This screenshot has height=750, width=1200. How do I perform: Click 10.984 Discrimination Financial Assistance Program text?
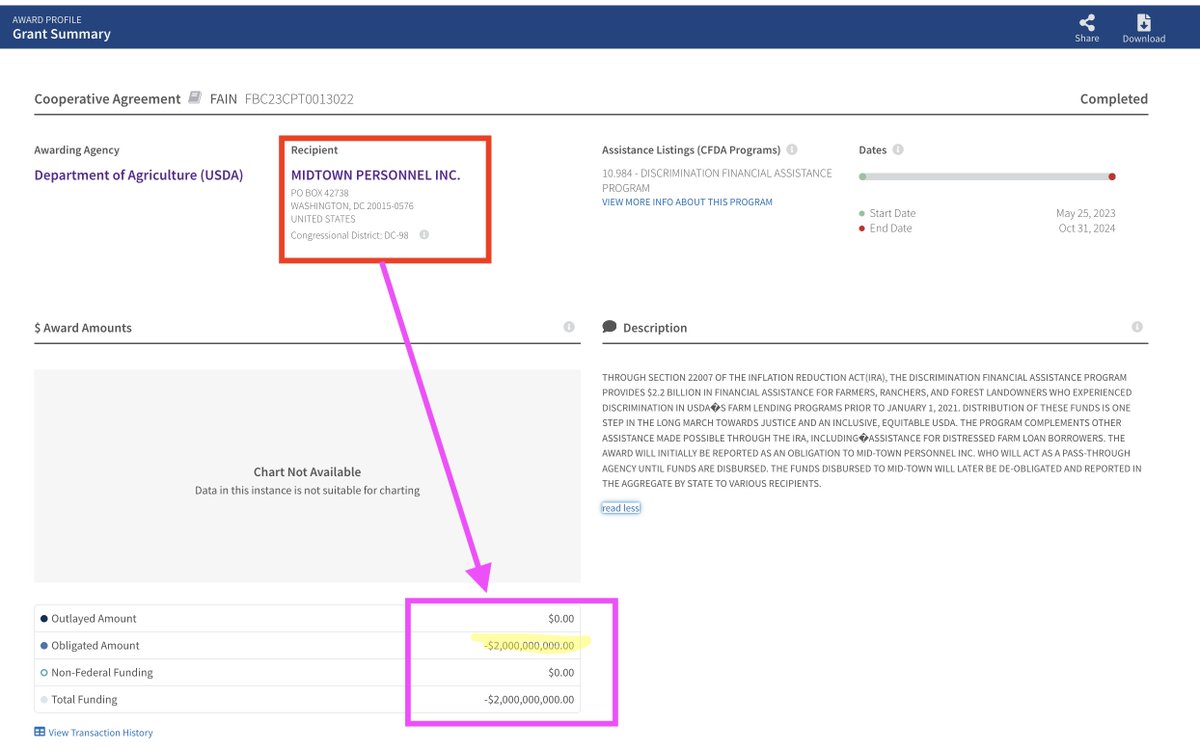click(x=717, y=180)
